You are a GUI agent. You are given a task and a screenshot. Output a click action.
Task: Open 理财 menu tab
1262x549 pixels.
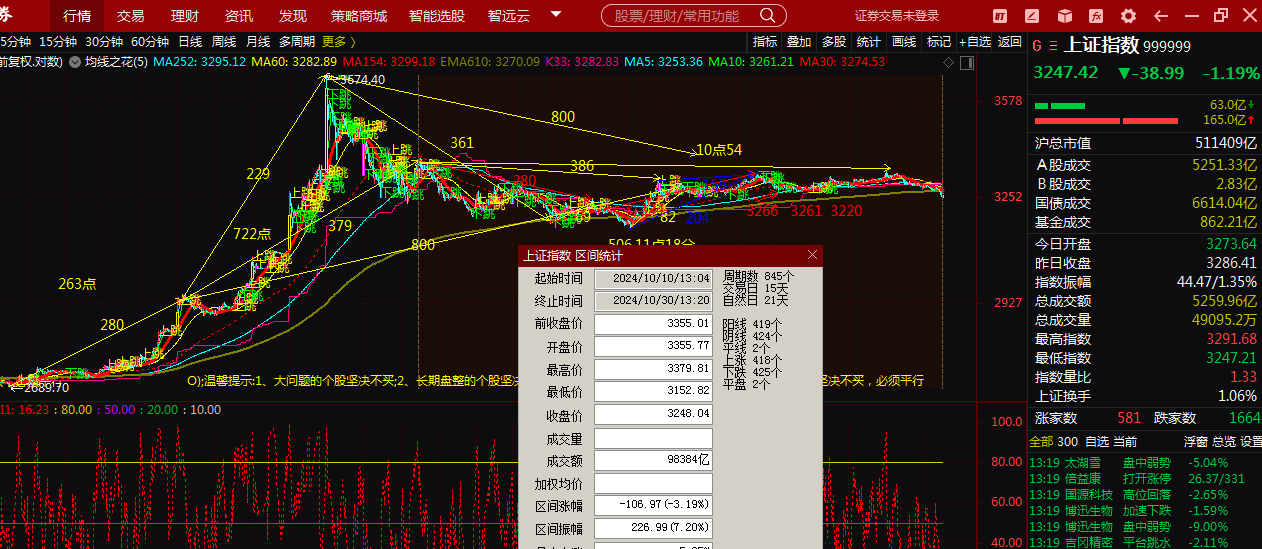click(184, 16)
